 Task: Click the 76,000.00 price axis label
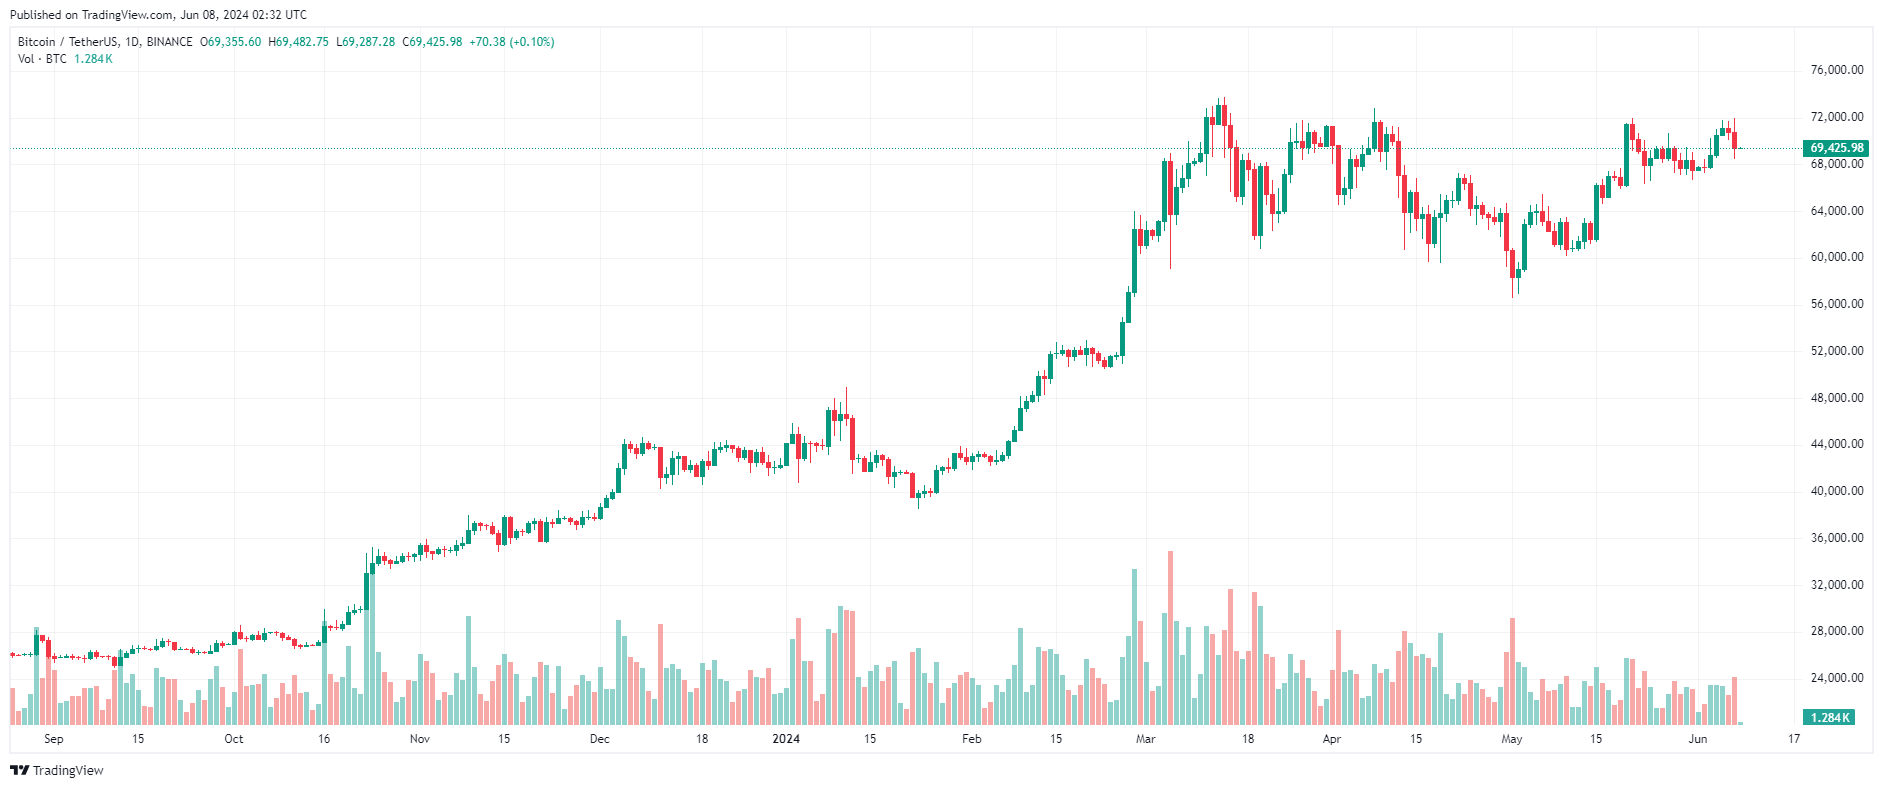pyautogui.click(x=1837, y=70)
